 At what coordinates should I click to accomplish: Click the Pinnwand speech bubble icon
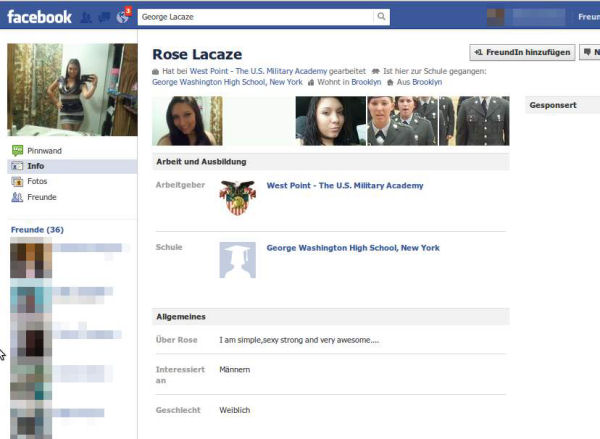click(x=17, y=151)
